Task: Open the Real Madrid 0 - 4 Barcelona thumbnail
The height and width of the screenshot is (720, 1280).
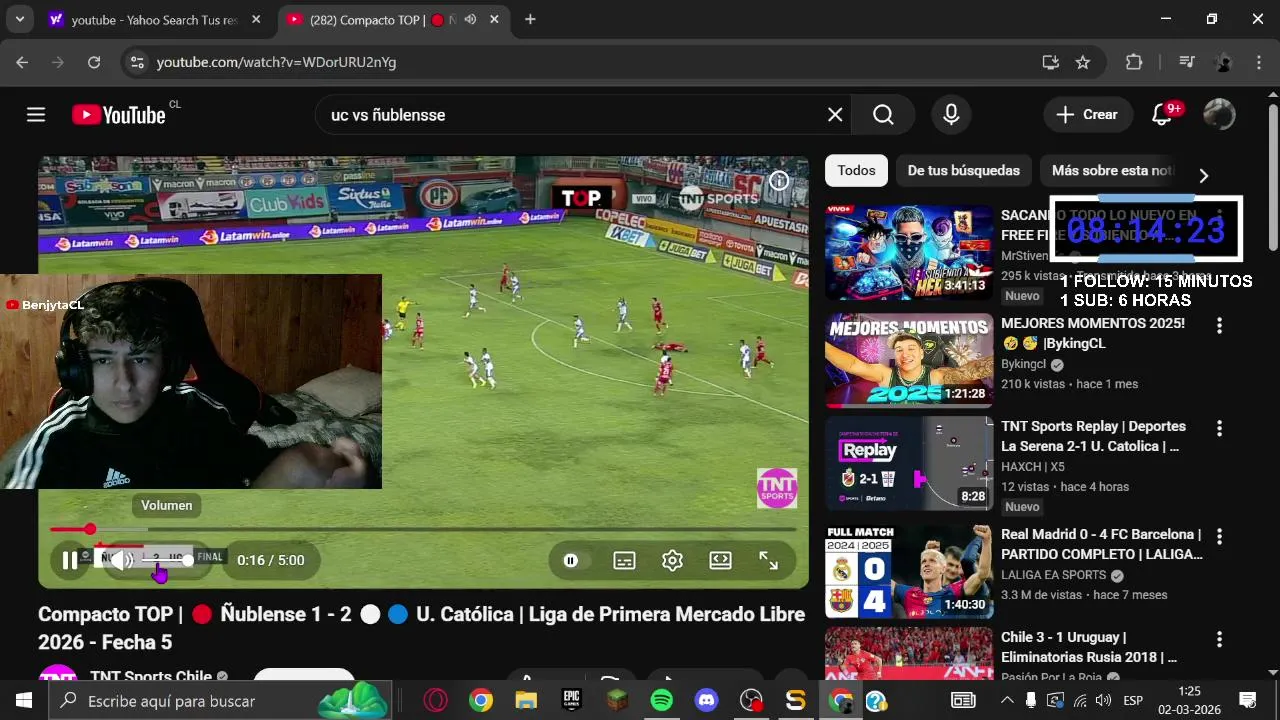Action: pos(909,571)
